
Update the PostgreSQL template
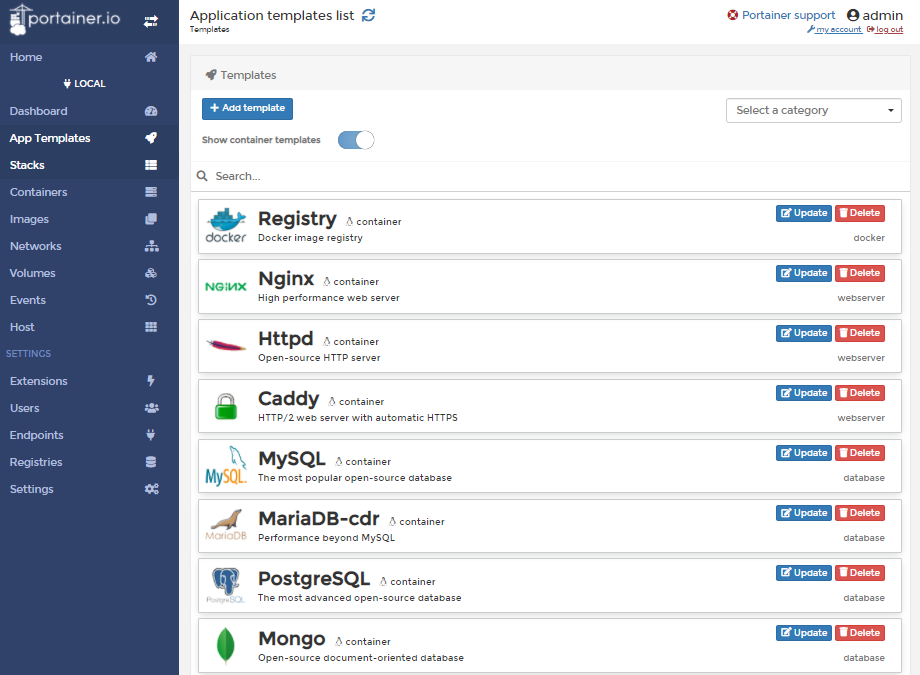(804, 573)
